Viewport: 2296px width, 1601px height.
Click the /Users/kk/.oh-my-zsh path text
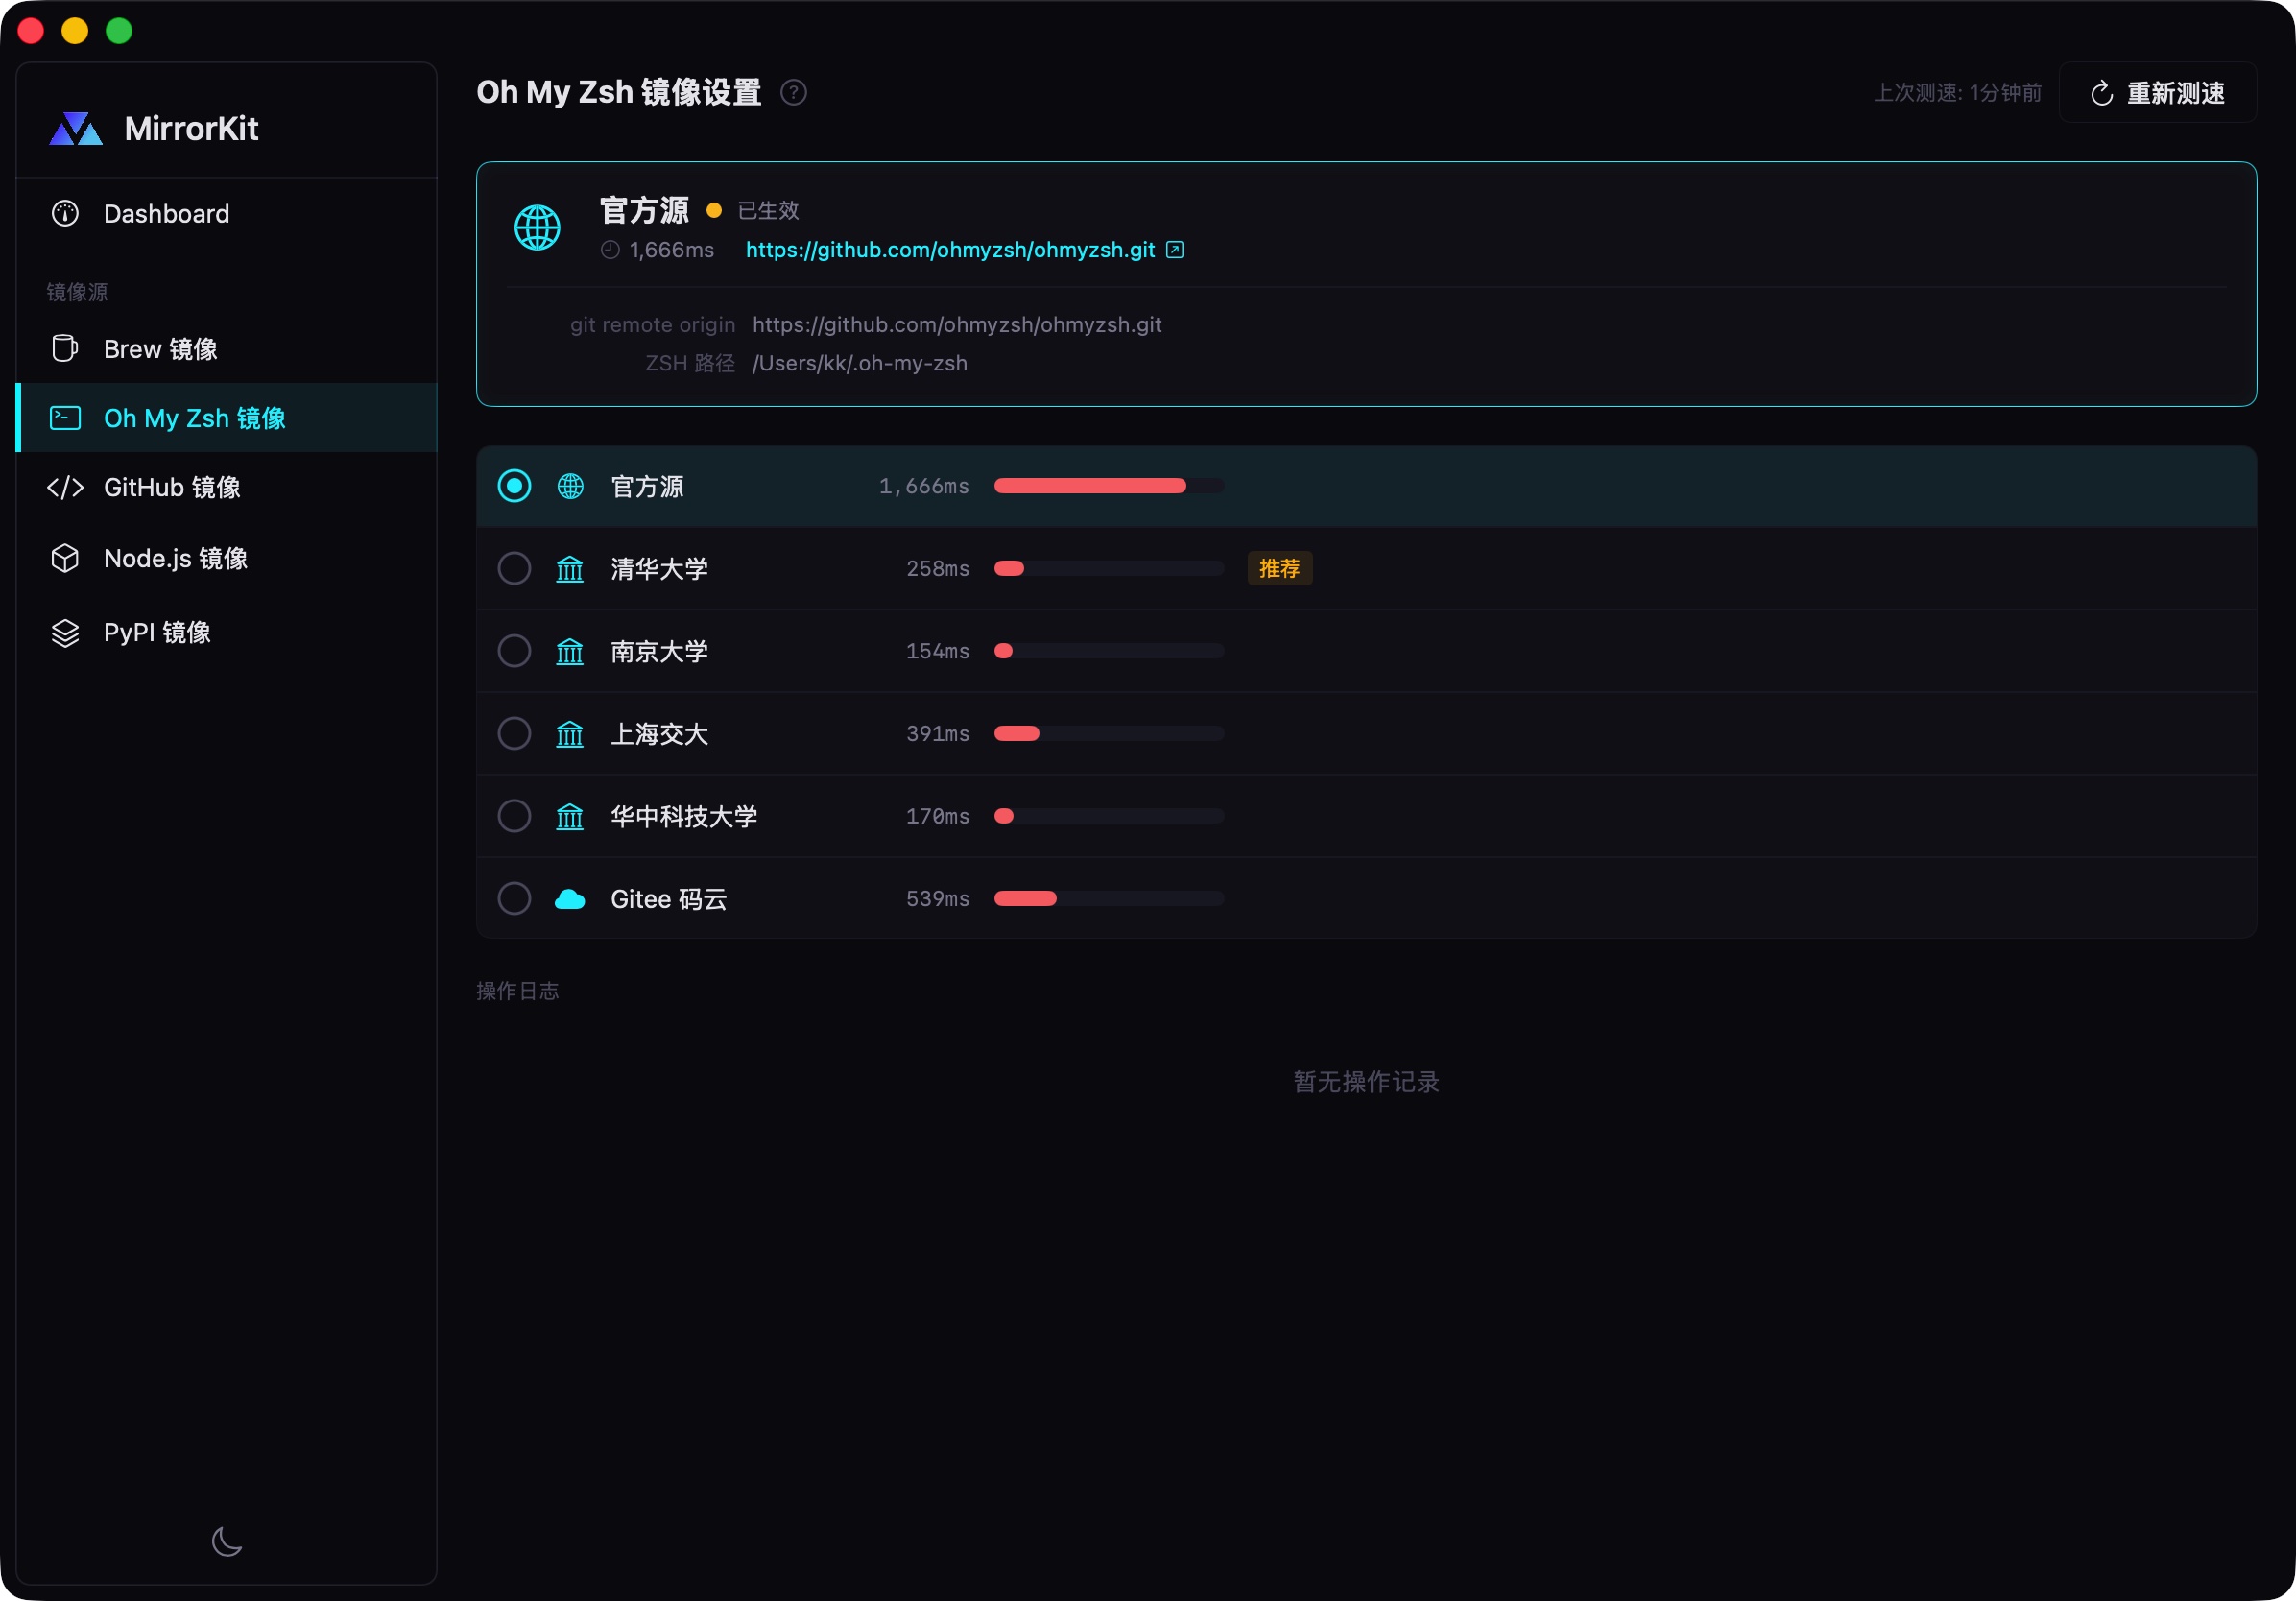860,363
